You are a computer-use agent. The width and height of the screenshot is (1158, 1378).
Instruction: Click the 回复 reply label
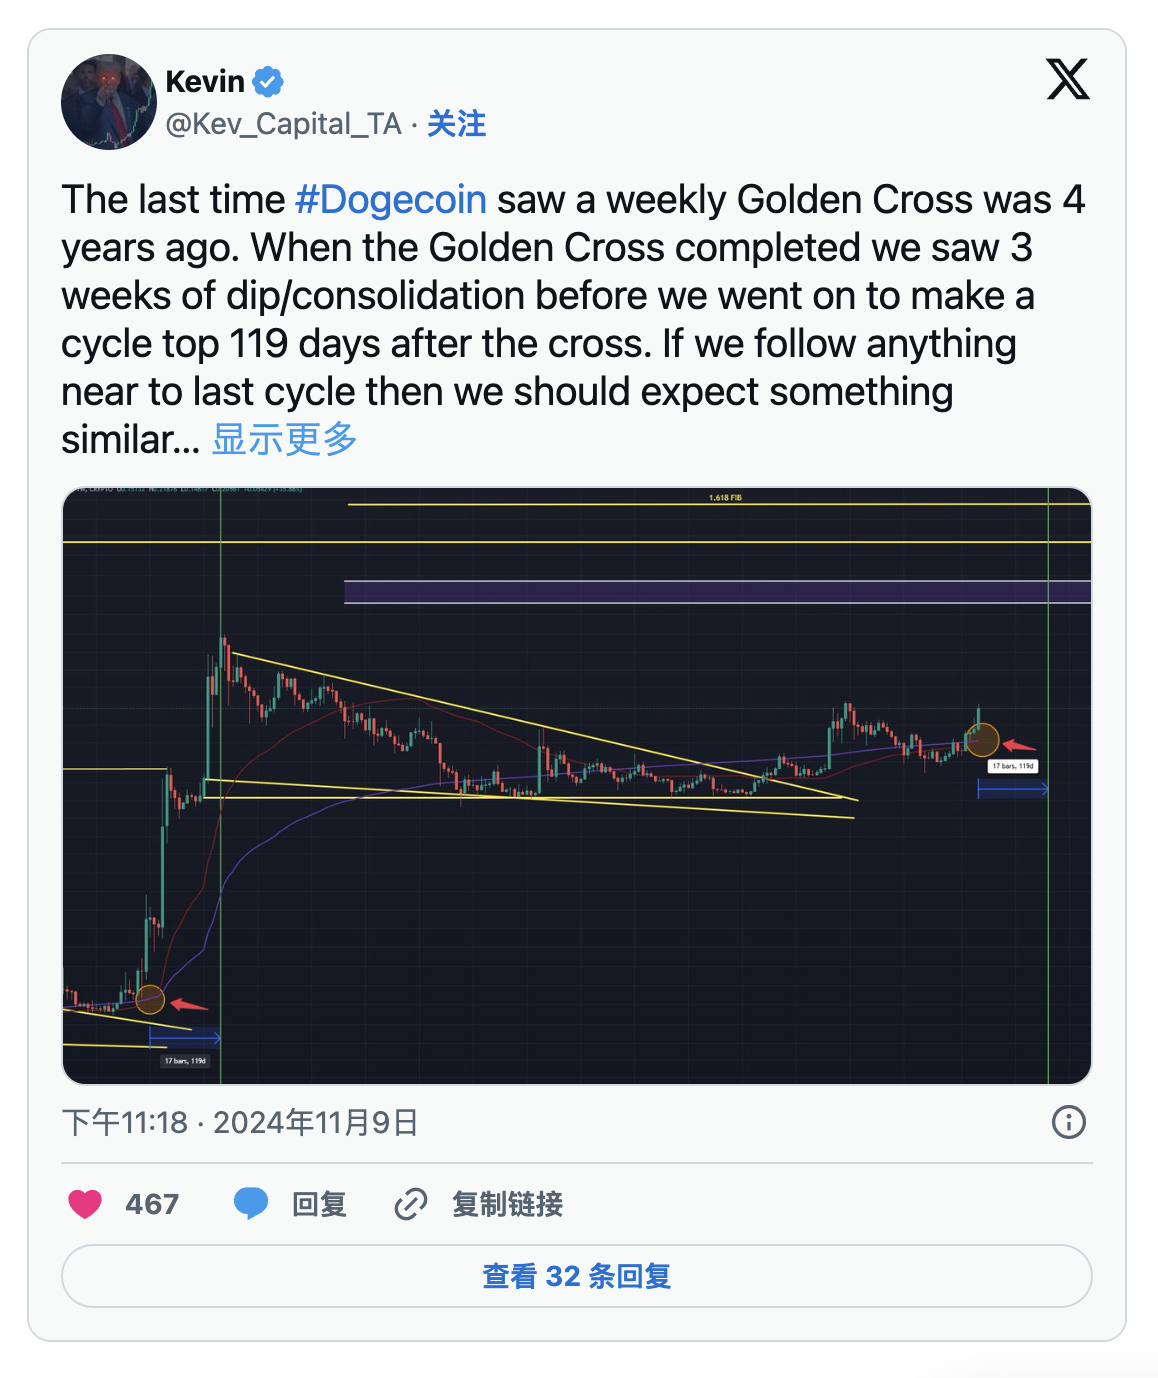tap(319, 1204)
